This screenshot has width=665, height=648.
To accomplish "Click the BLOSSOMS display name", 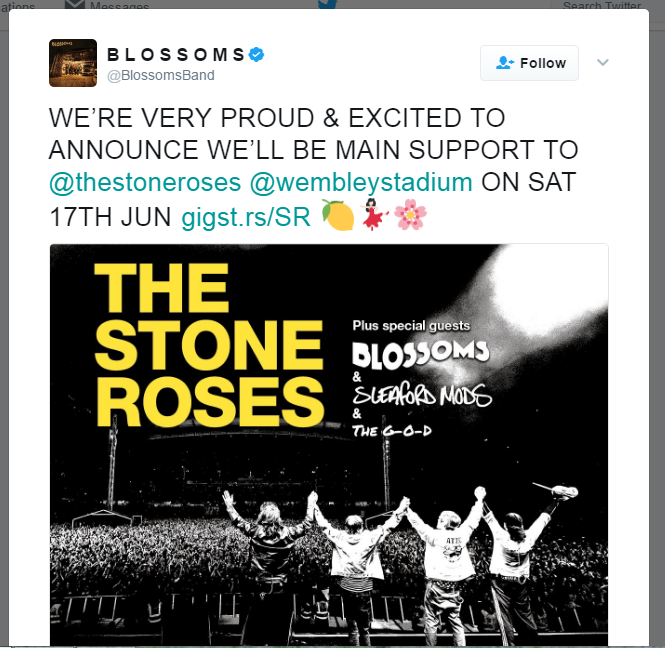I will click(x=175, y=54).
